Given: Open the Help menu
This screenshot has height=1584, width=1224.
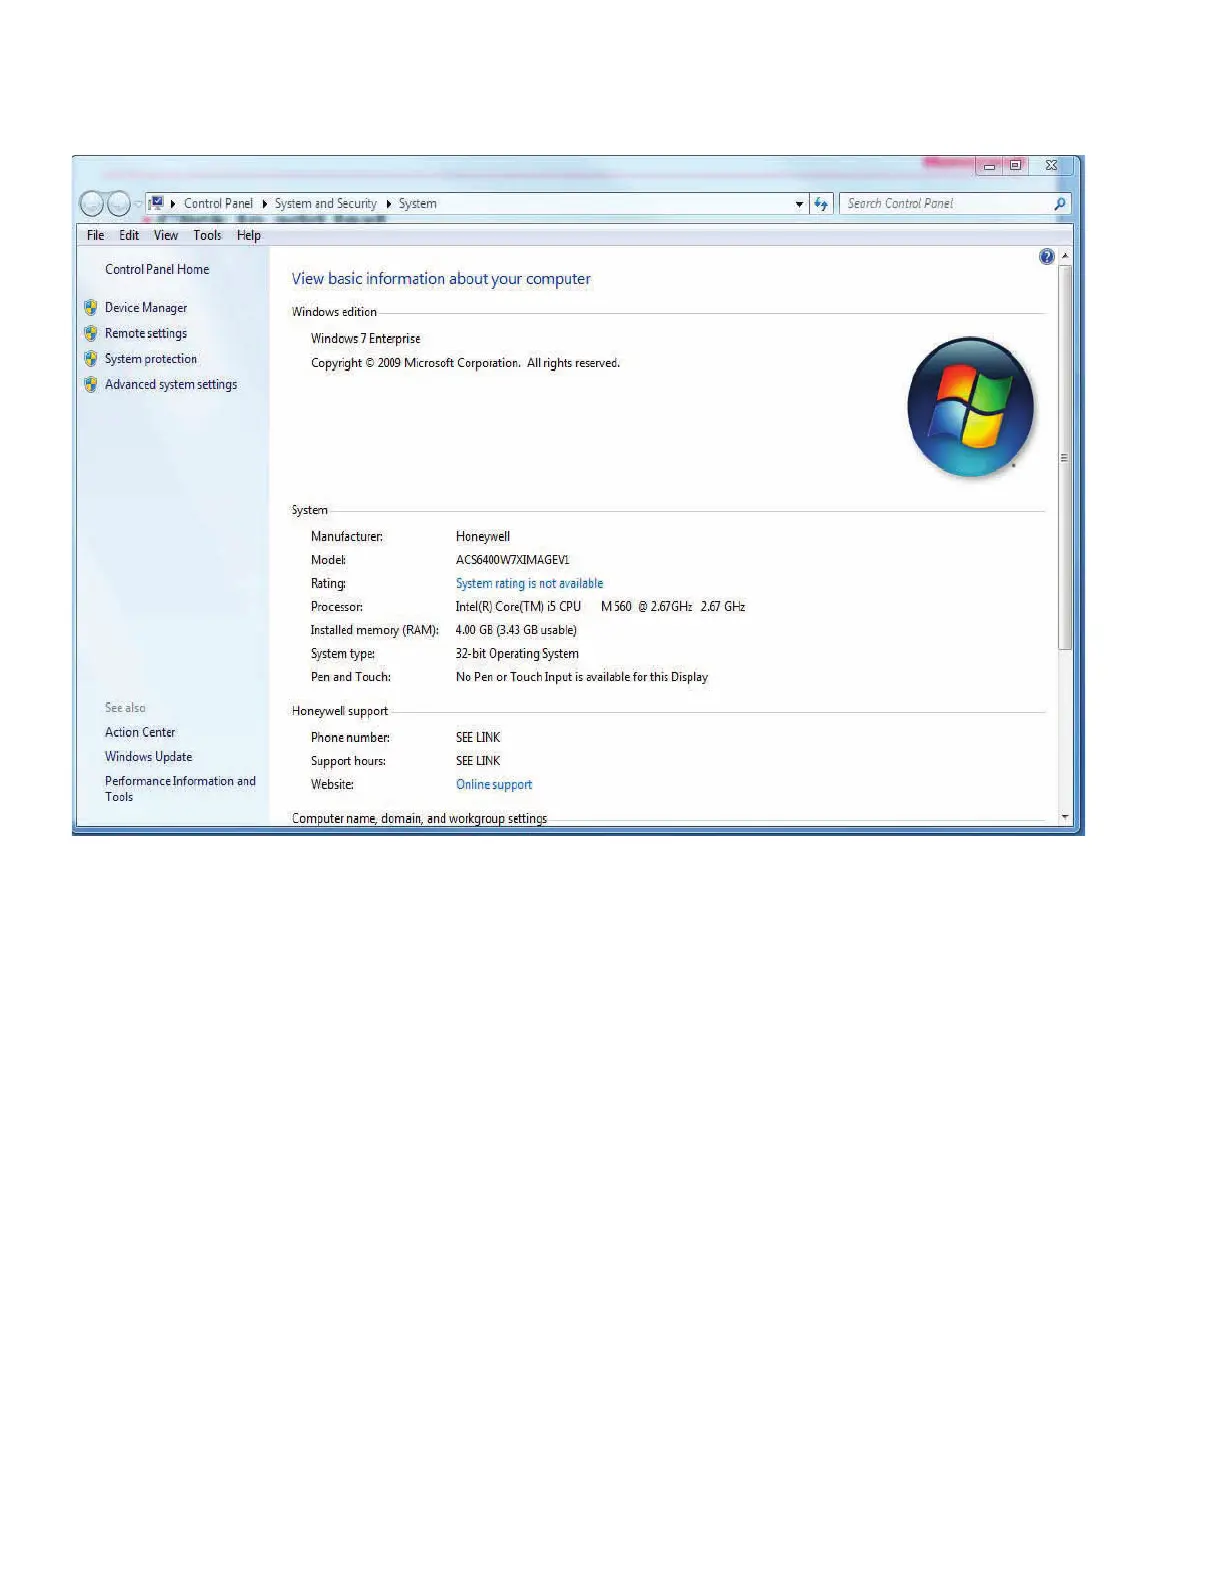Looking at the screenshot, I should pyautogui.click(x=249, y=236).
